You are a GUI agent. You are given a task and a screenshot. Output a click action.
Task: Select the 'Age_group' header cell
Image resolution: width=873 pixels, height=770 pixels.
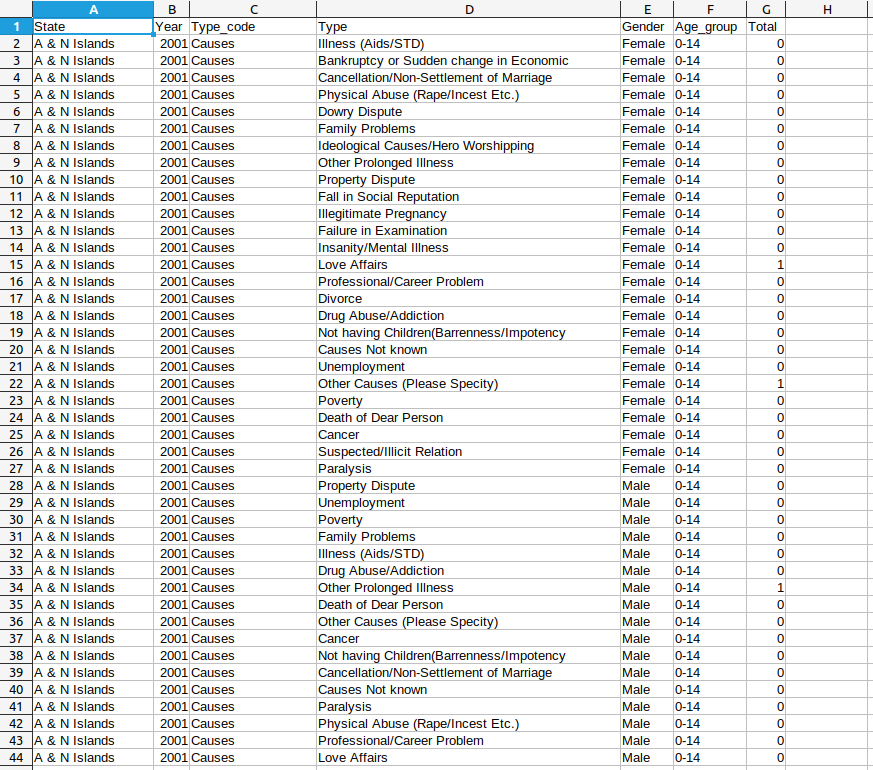click(709, 27)
